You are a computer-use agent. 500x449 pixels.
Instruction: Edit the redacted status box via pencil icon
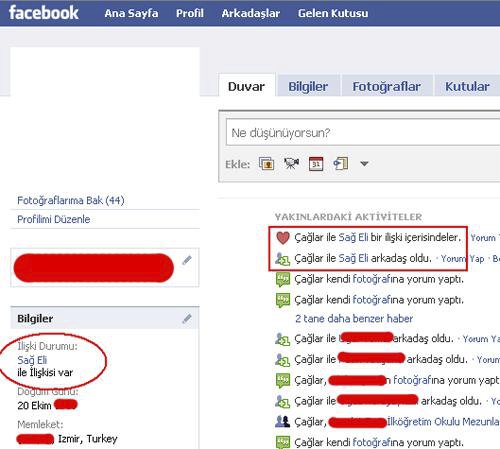pyautogui.click(x=187, y=260)
